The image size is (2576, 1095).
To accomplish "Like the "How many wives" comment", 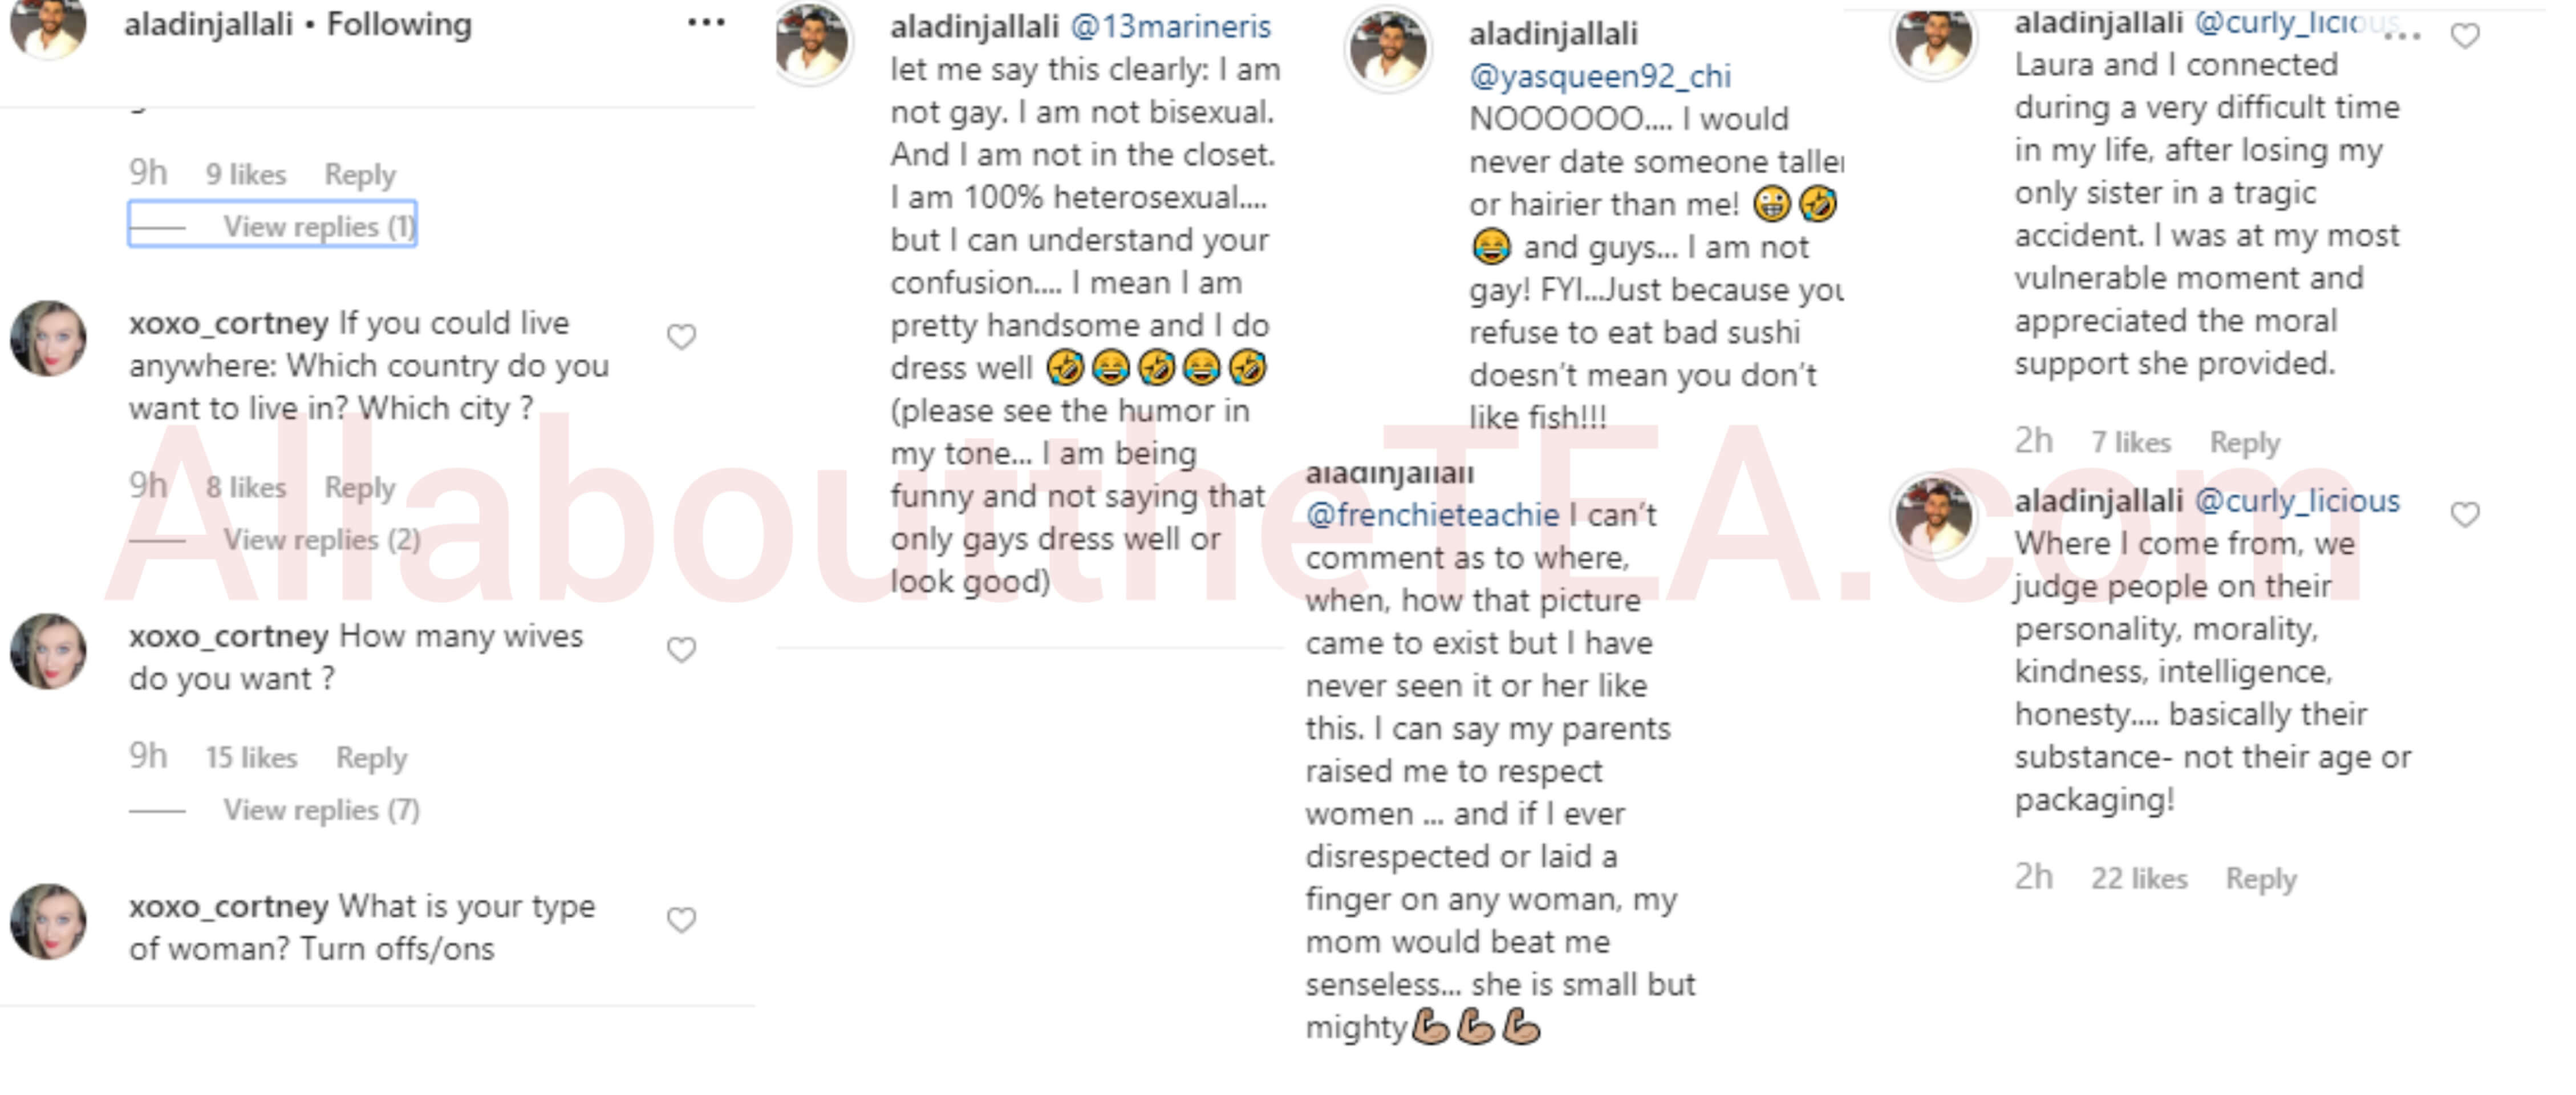I will pos(681,650).
